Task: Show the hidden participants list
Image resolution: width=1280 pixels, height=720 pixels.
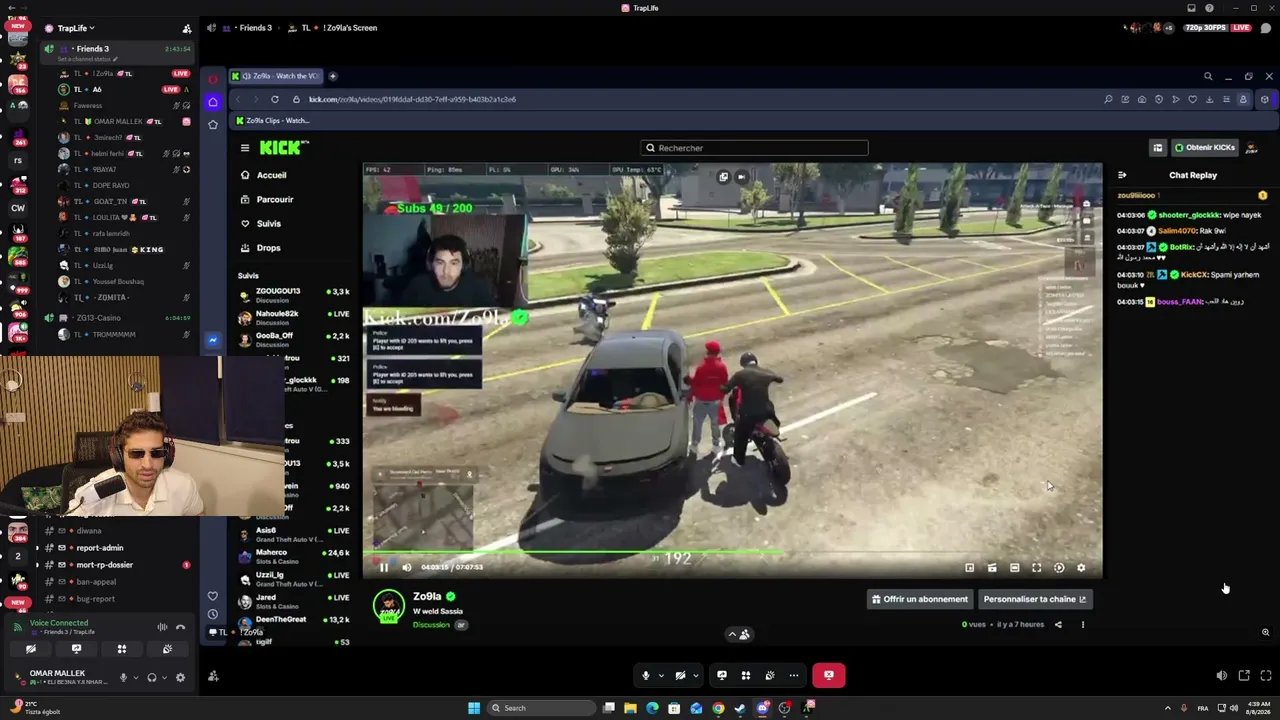Action: click(x=738, y=634)
